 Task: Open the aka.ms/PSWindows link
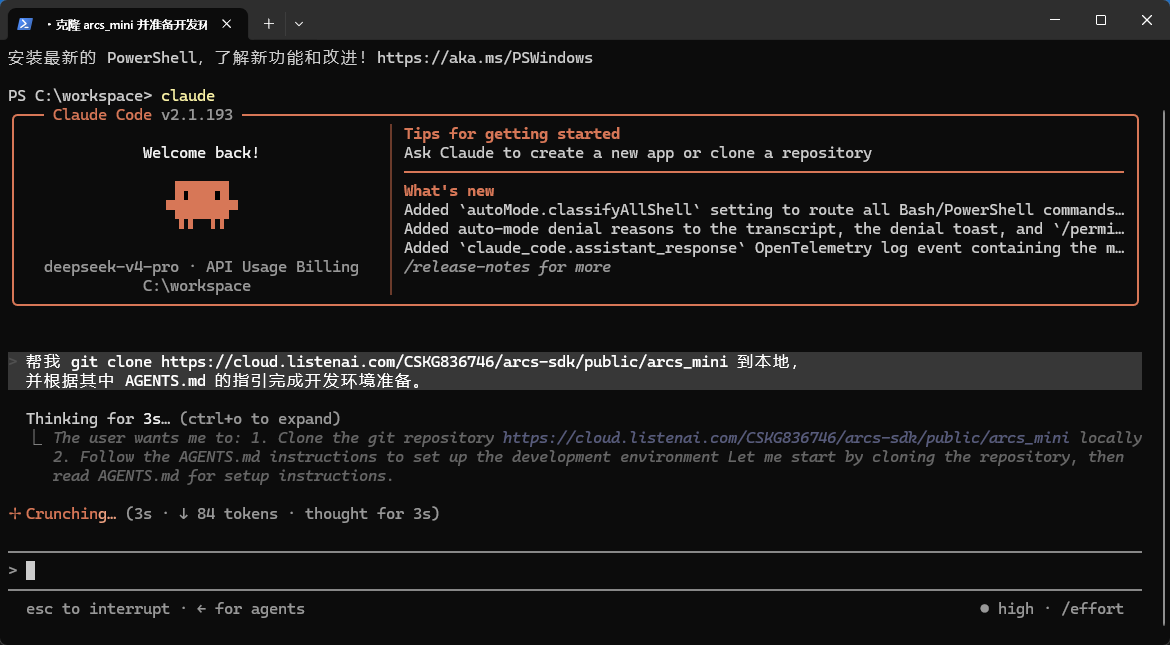[x=485, y=57]
